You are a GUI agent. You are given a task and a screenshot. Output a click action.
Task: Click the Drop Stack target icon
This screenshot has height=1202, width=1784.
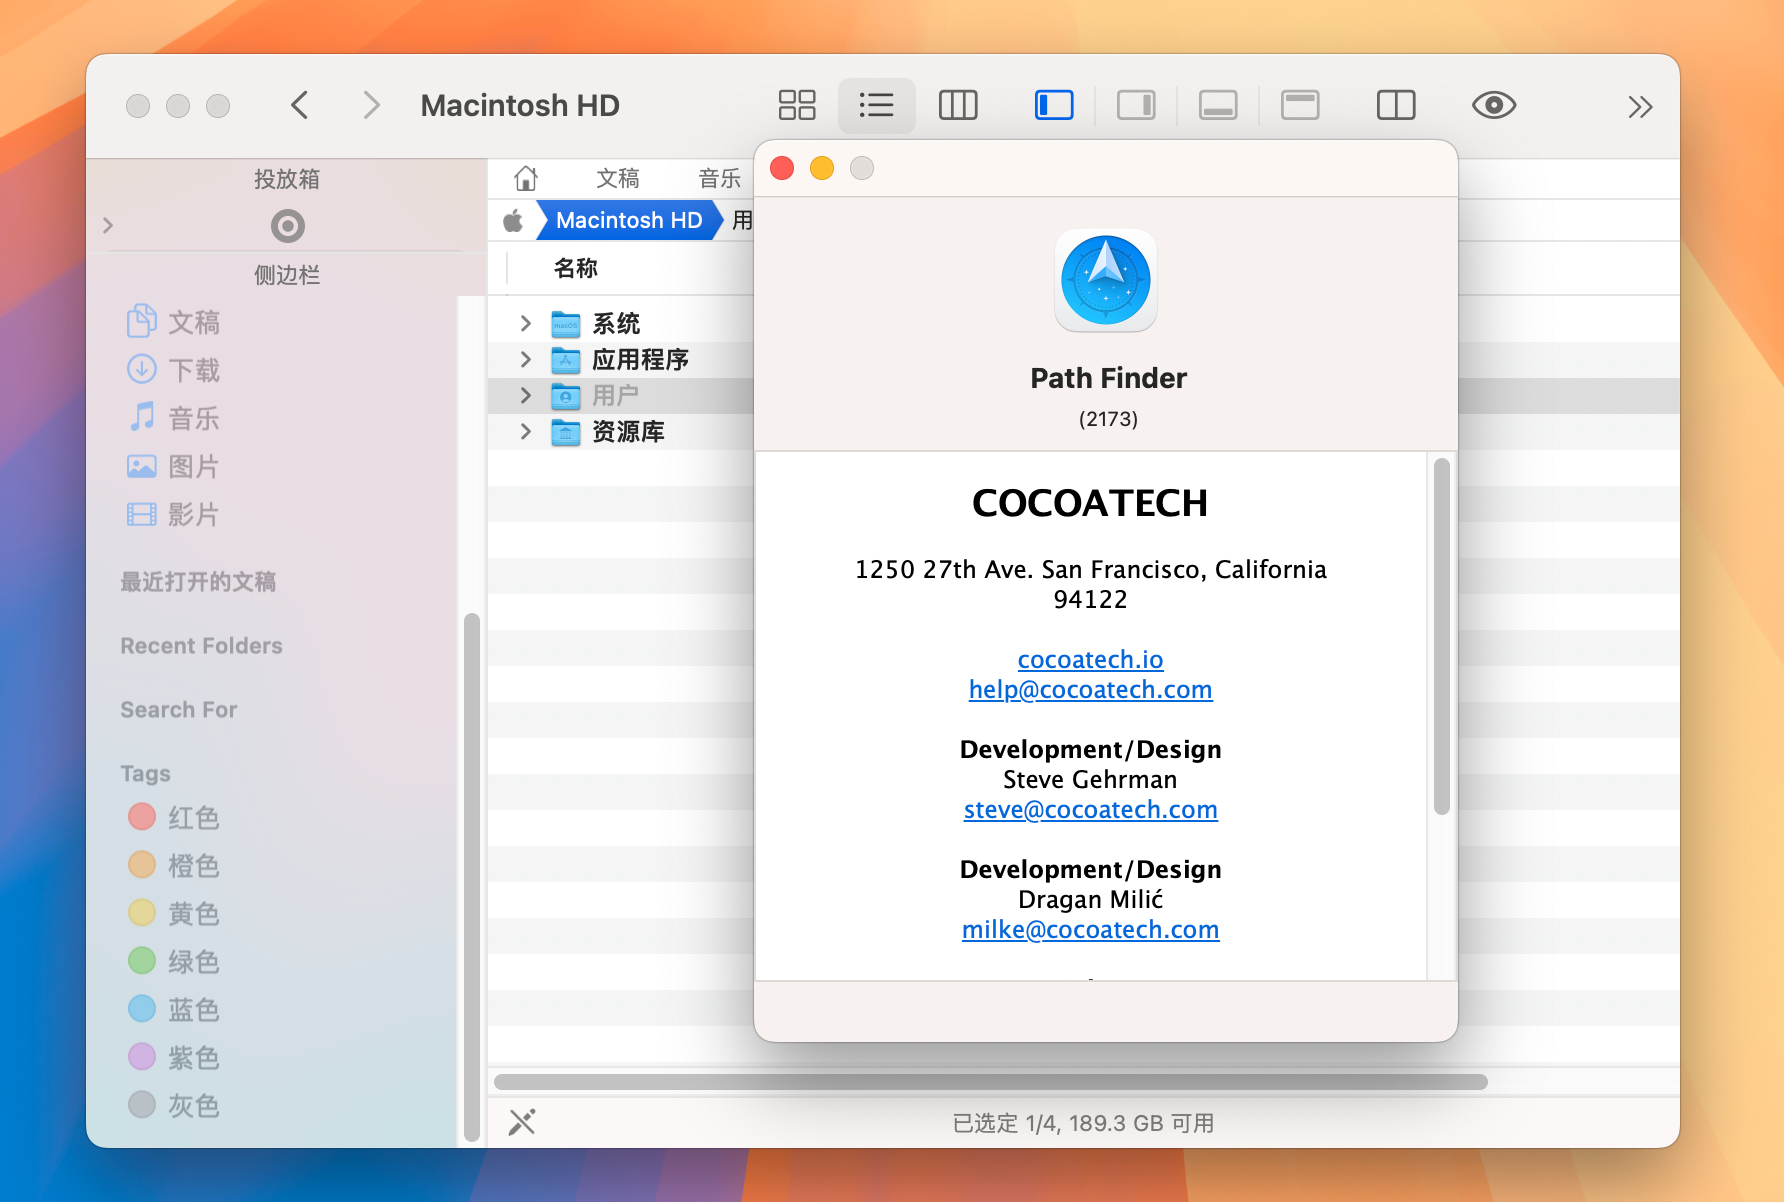tap(288, 225)
